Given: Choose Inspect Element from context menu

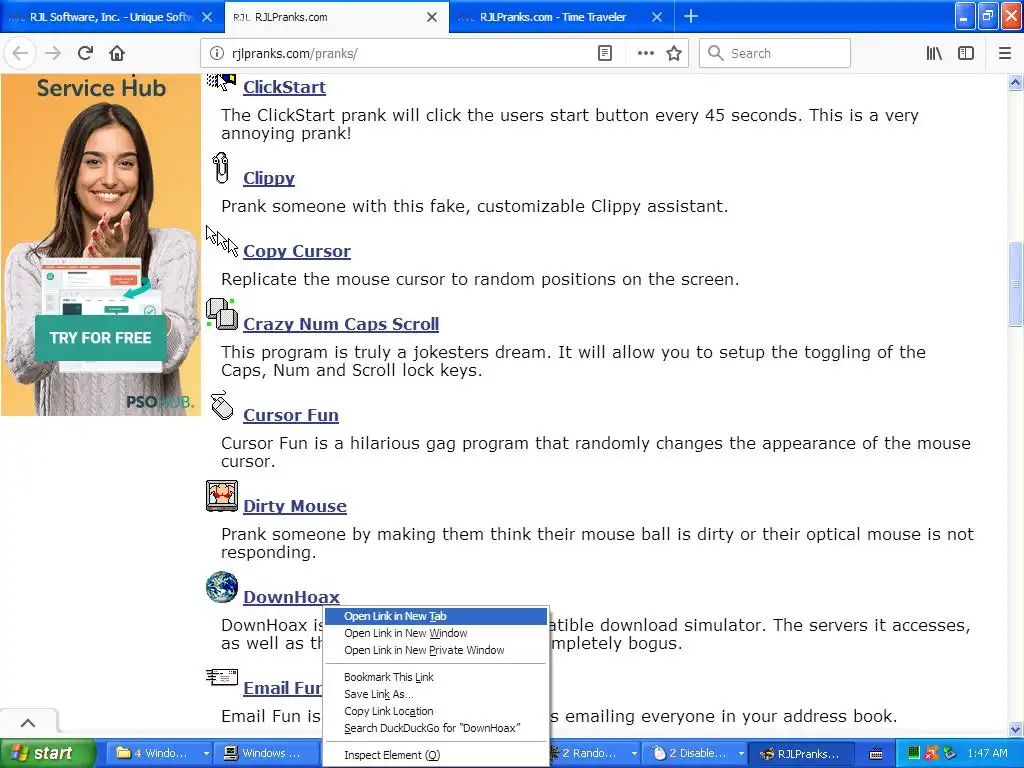Looking at the screenshot, I should tap(436, 755).
